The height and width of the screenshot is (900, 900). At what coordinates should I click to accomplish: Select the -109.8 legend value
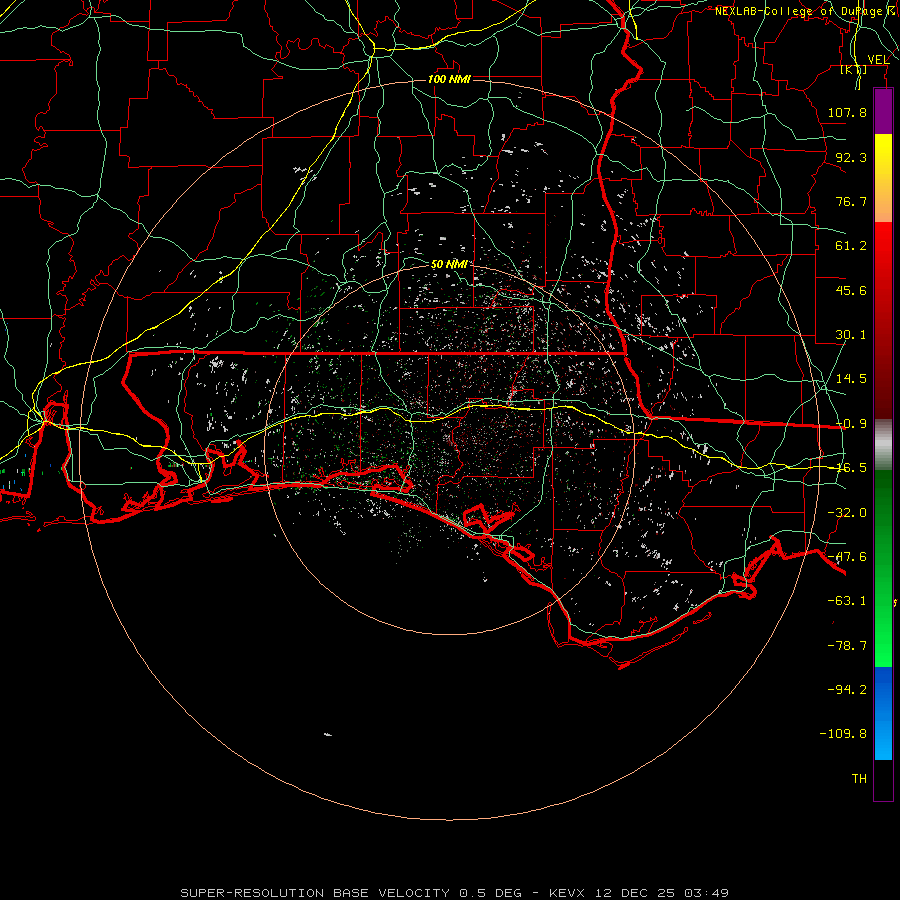click(843, 734)
